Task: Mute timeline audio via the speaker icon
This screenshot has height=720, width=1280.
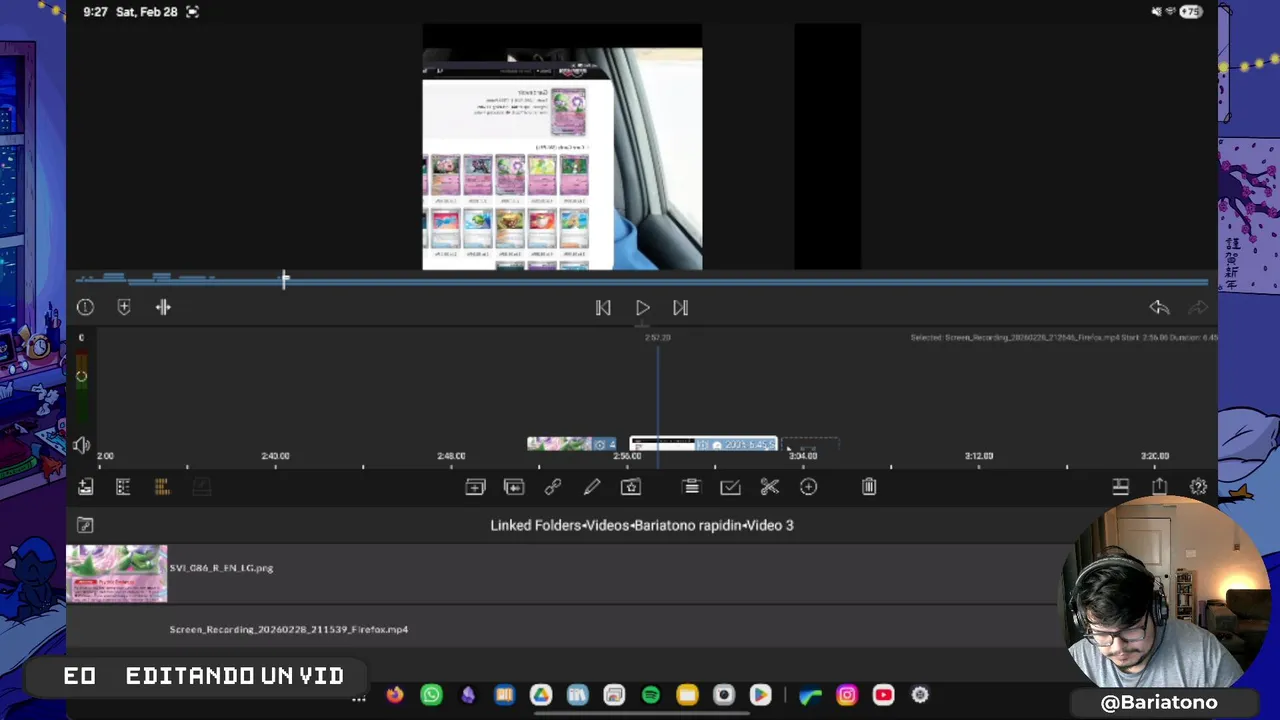Action: 82,445
